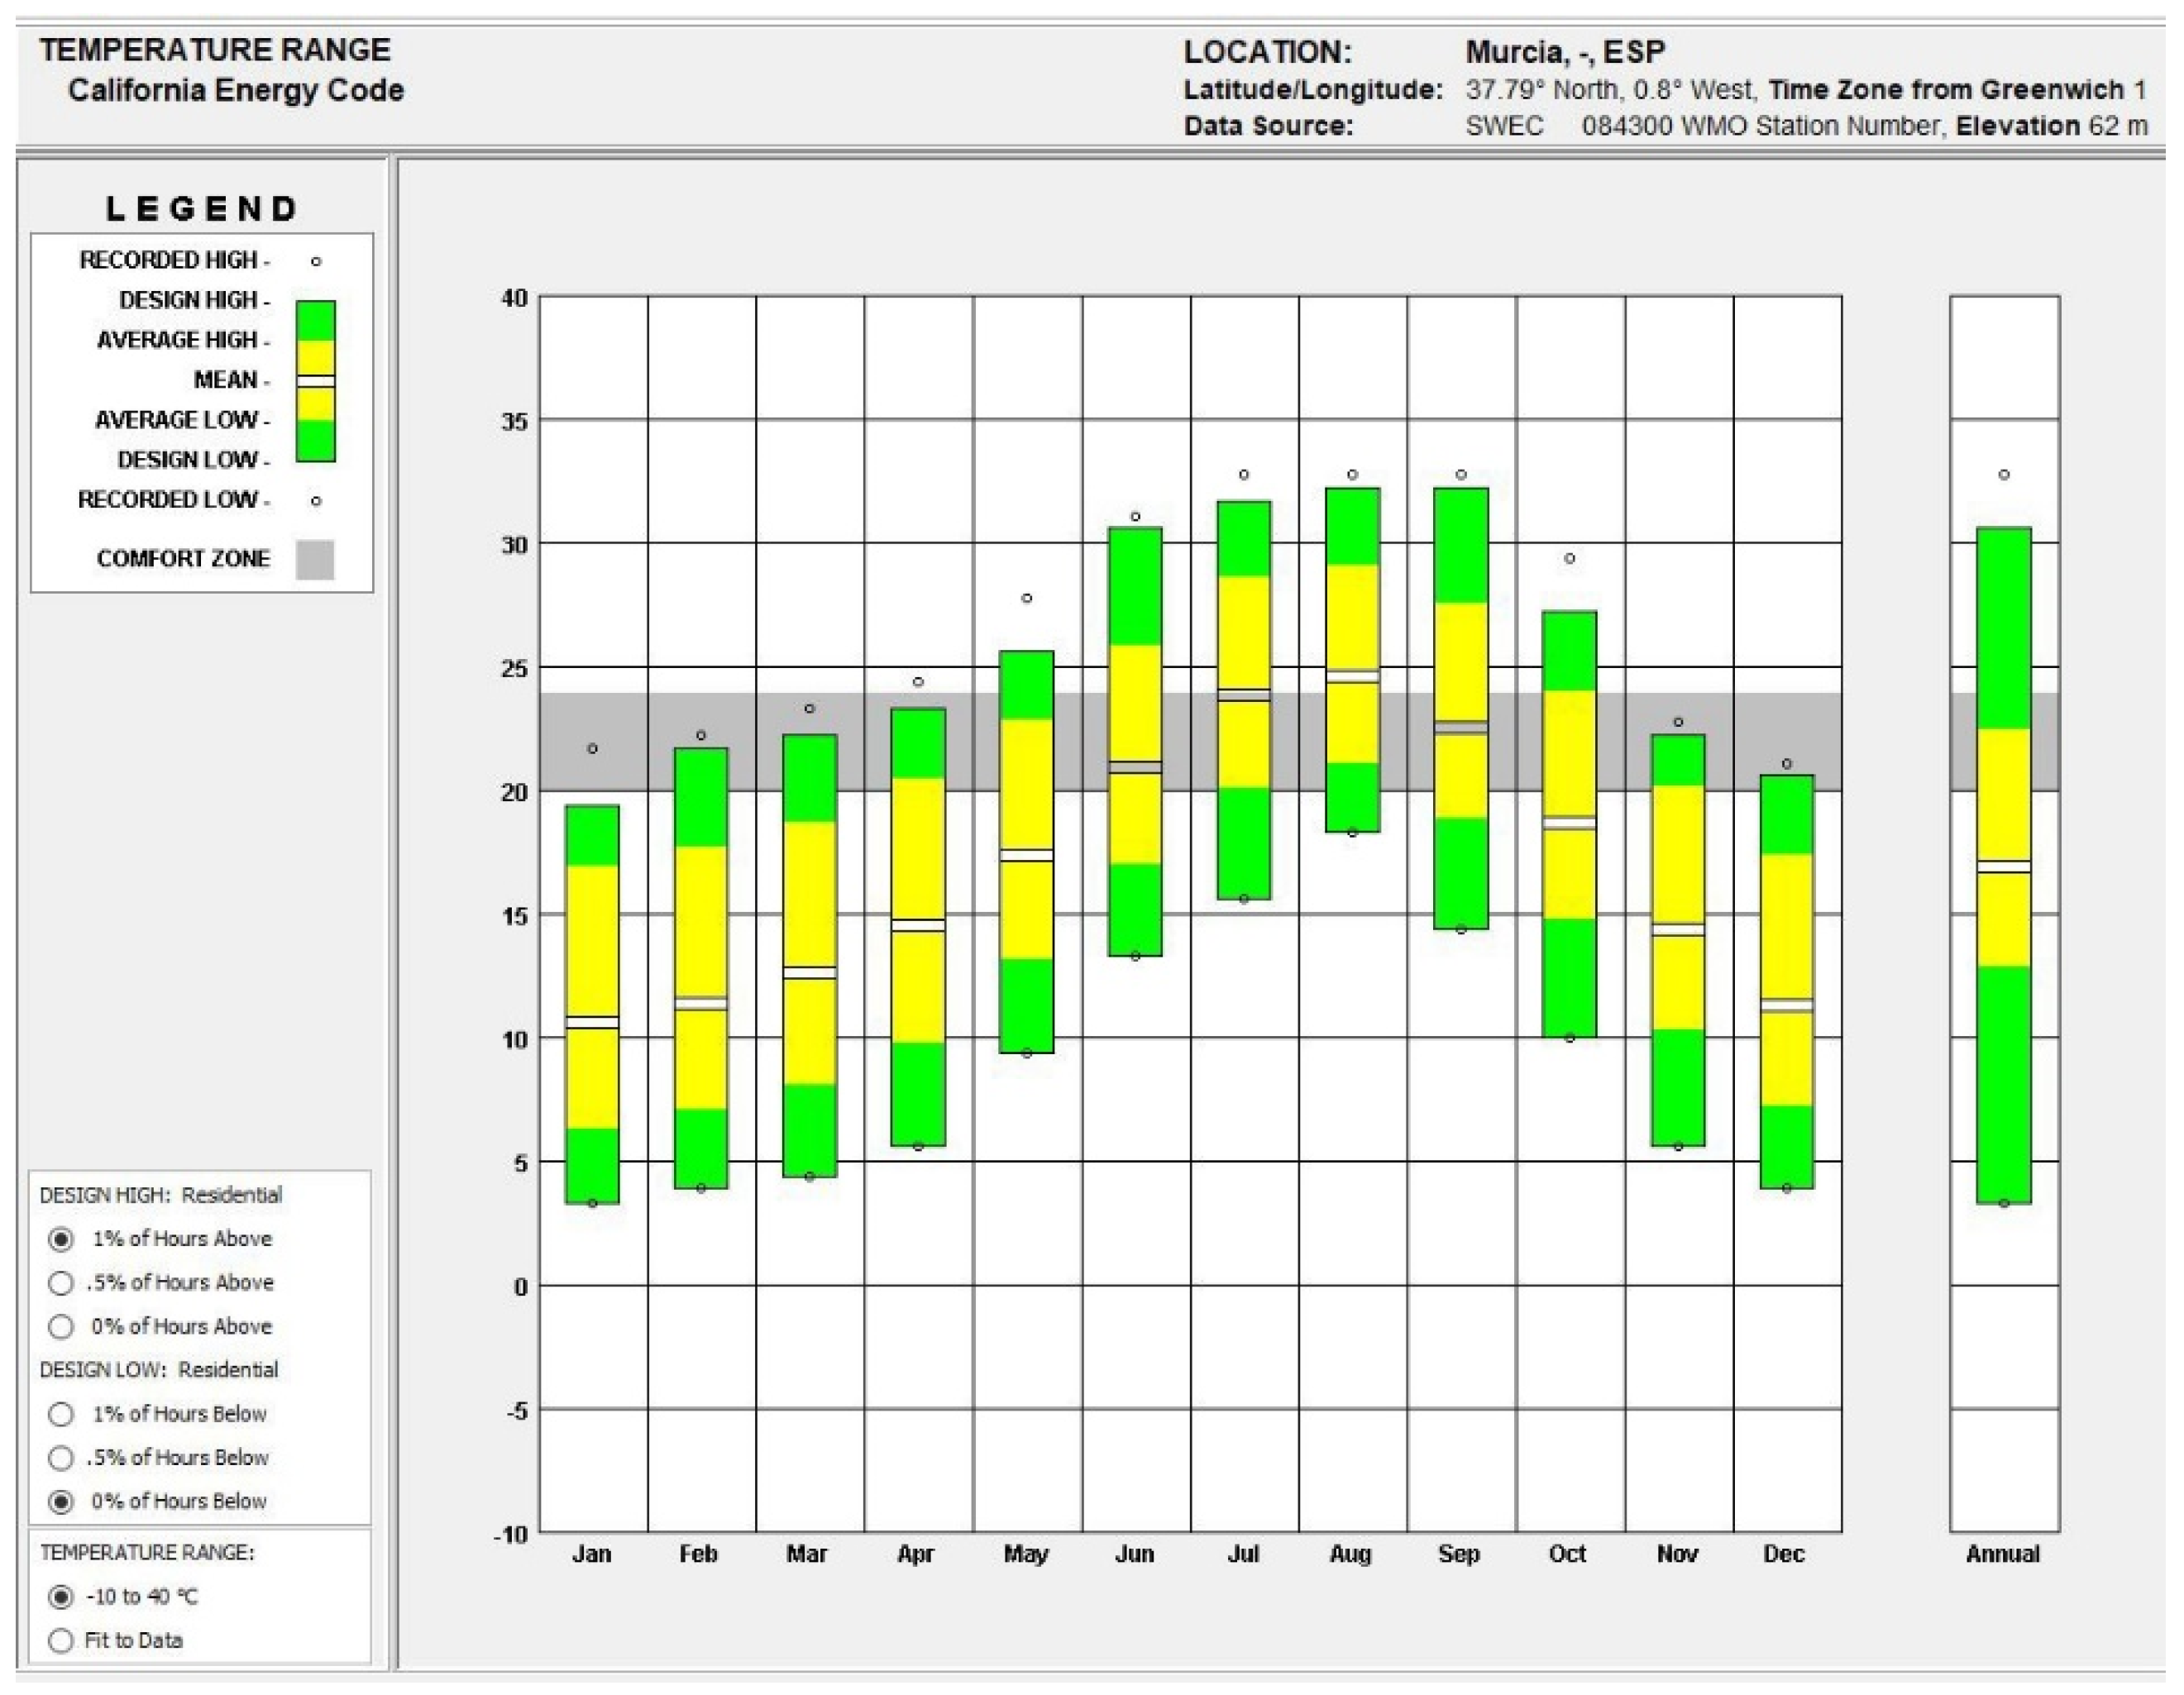Click the recorded high circle icon in legend
Viewport: 2184px width, 1695px height.
pos(316,262)
